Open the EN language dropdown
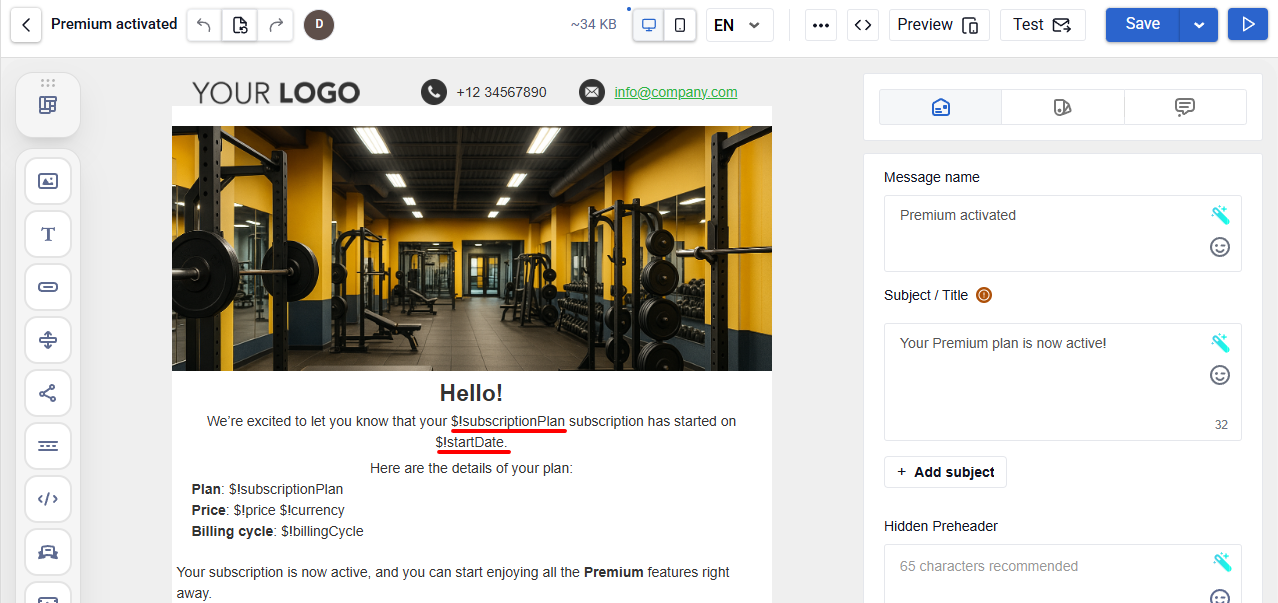 click(740, 25)
